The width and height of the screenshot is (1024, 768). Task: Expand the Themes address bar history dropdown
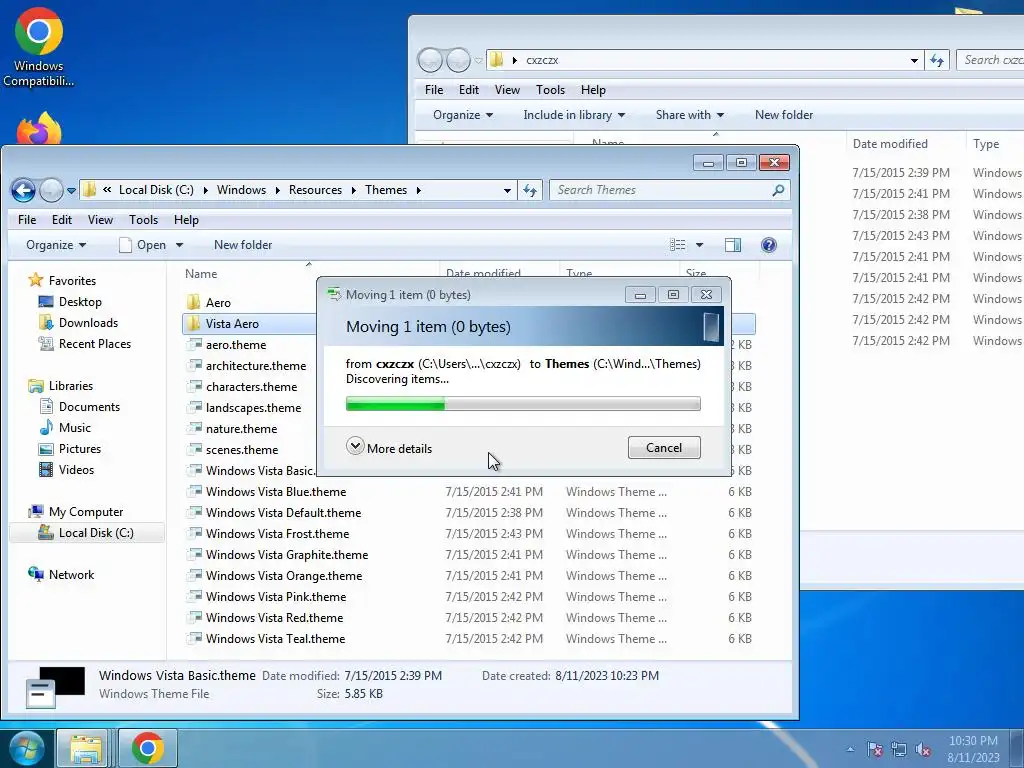[507, 190]
